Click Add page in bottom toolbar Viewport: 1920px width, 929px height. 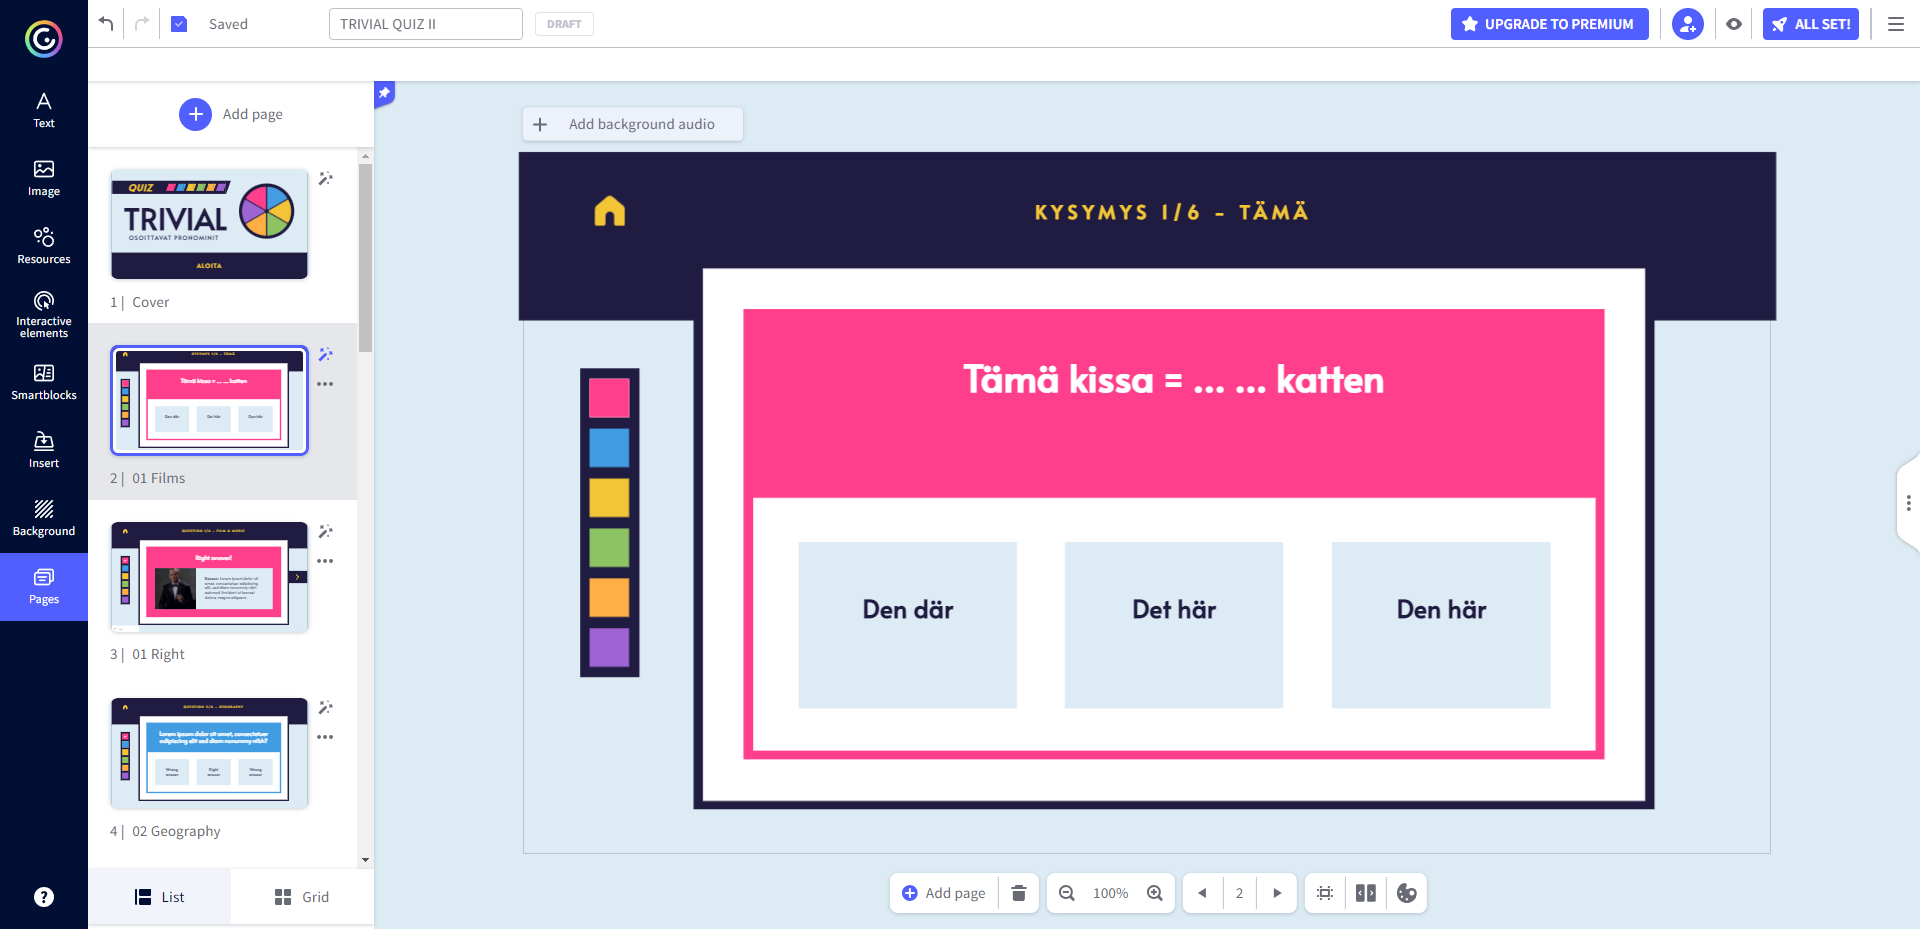pyautogui.click(x=943, y=893)
